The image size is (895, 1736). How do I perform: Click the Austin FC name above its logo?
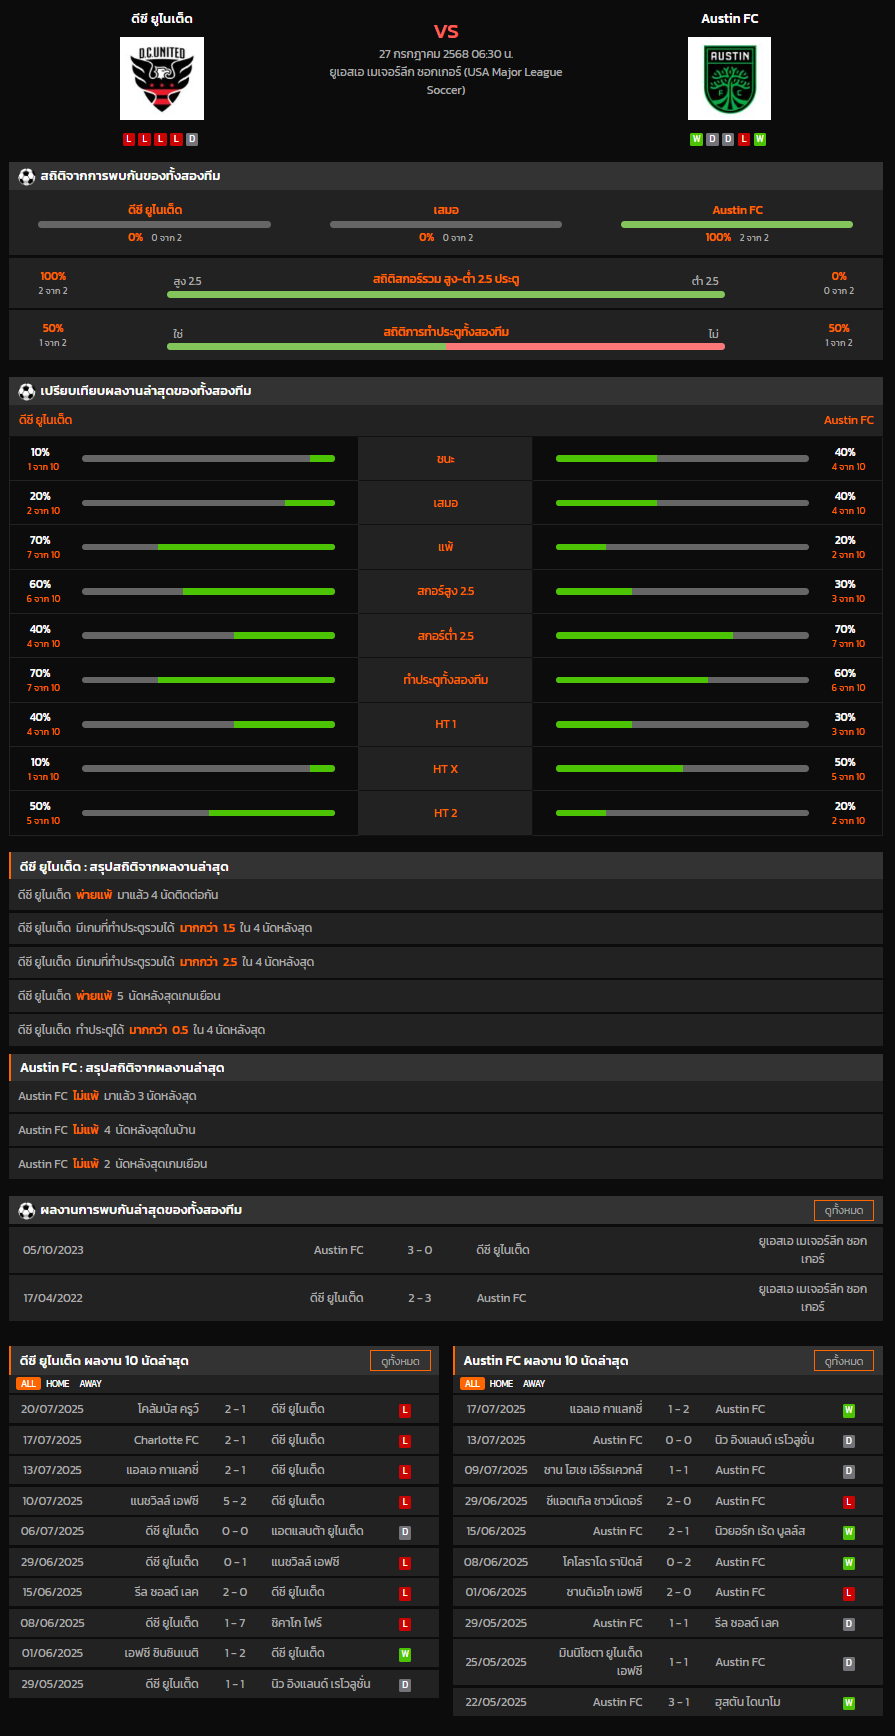tap(730, 19)
